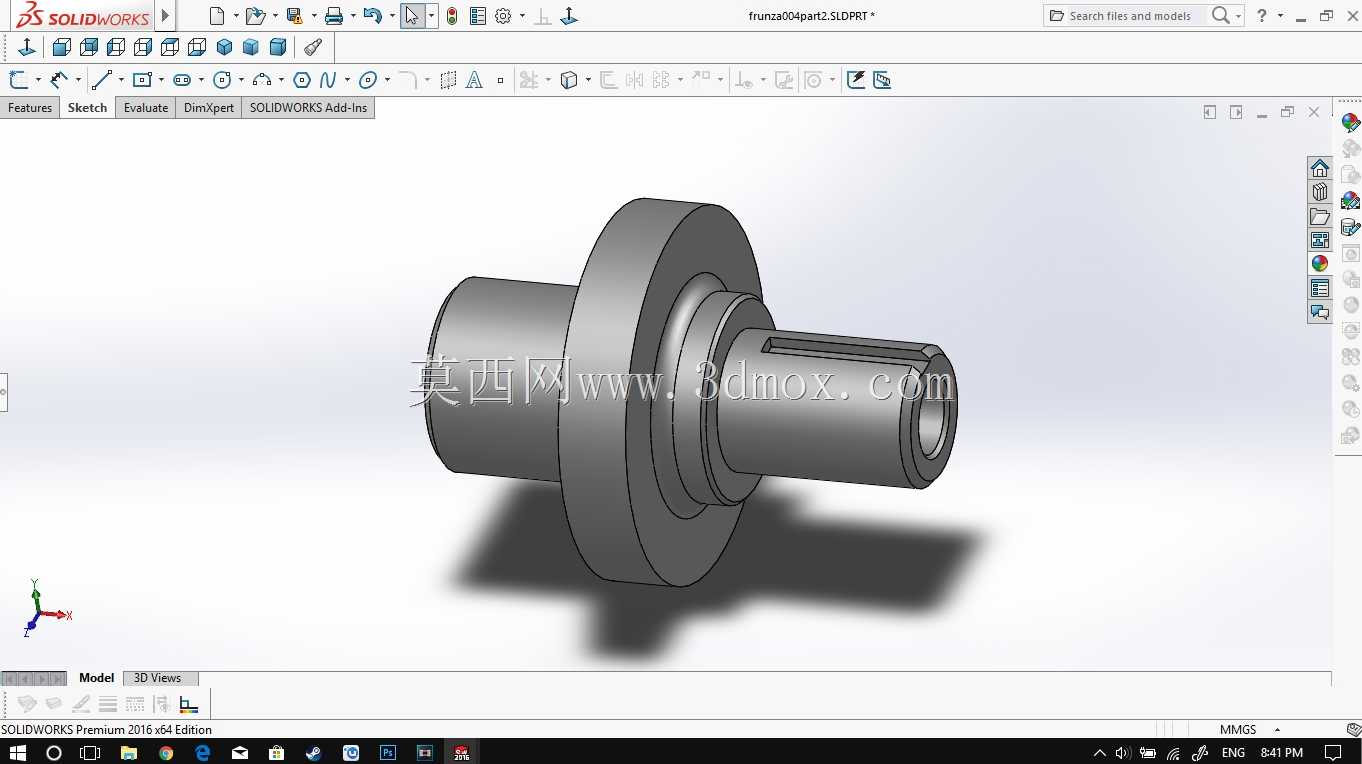Switch to the Features tab

pos(30,108)
